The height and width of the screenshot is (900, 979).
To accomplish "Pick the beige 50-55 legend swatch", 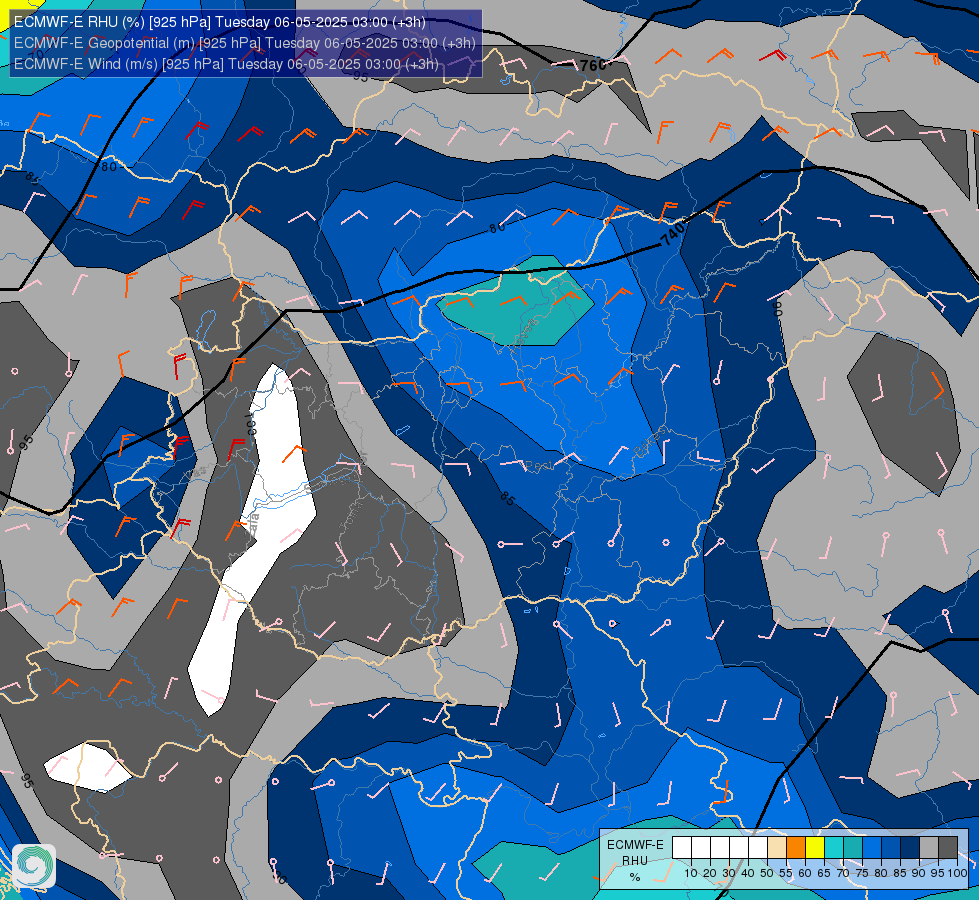I will [777, 847].
